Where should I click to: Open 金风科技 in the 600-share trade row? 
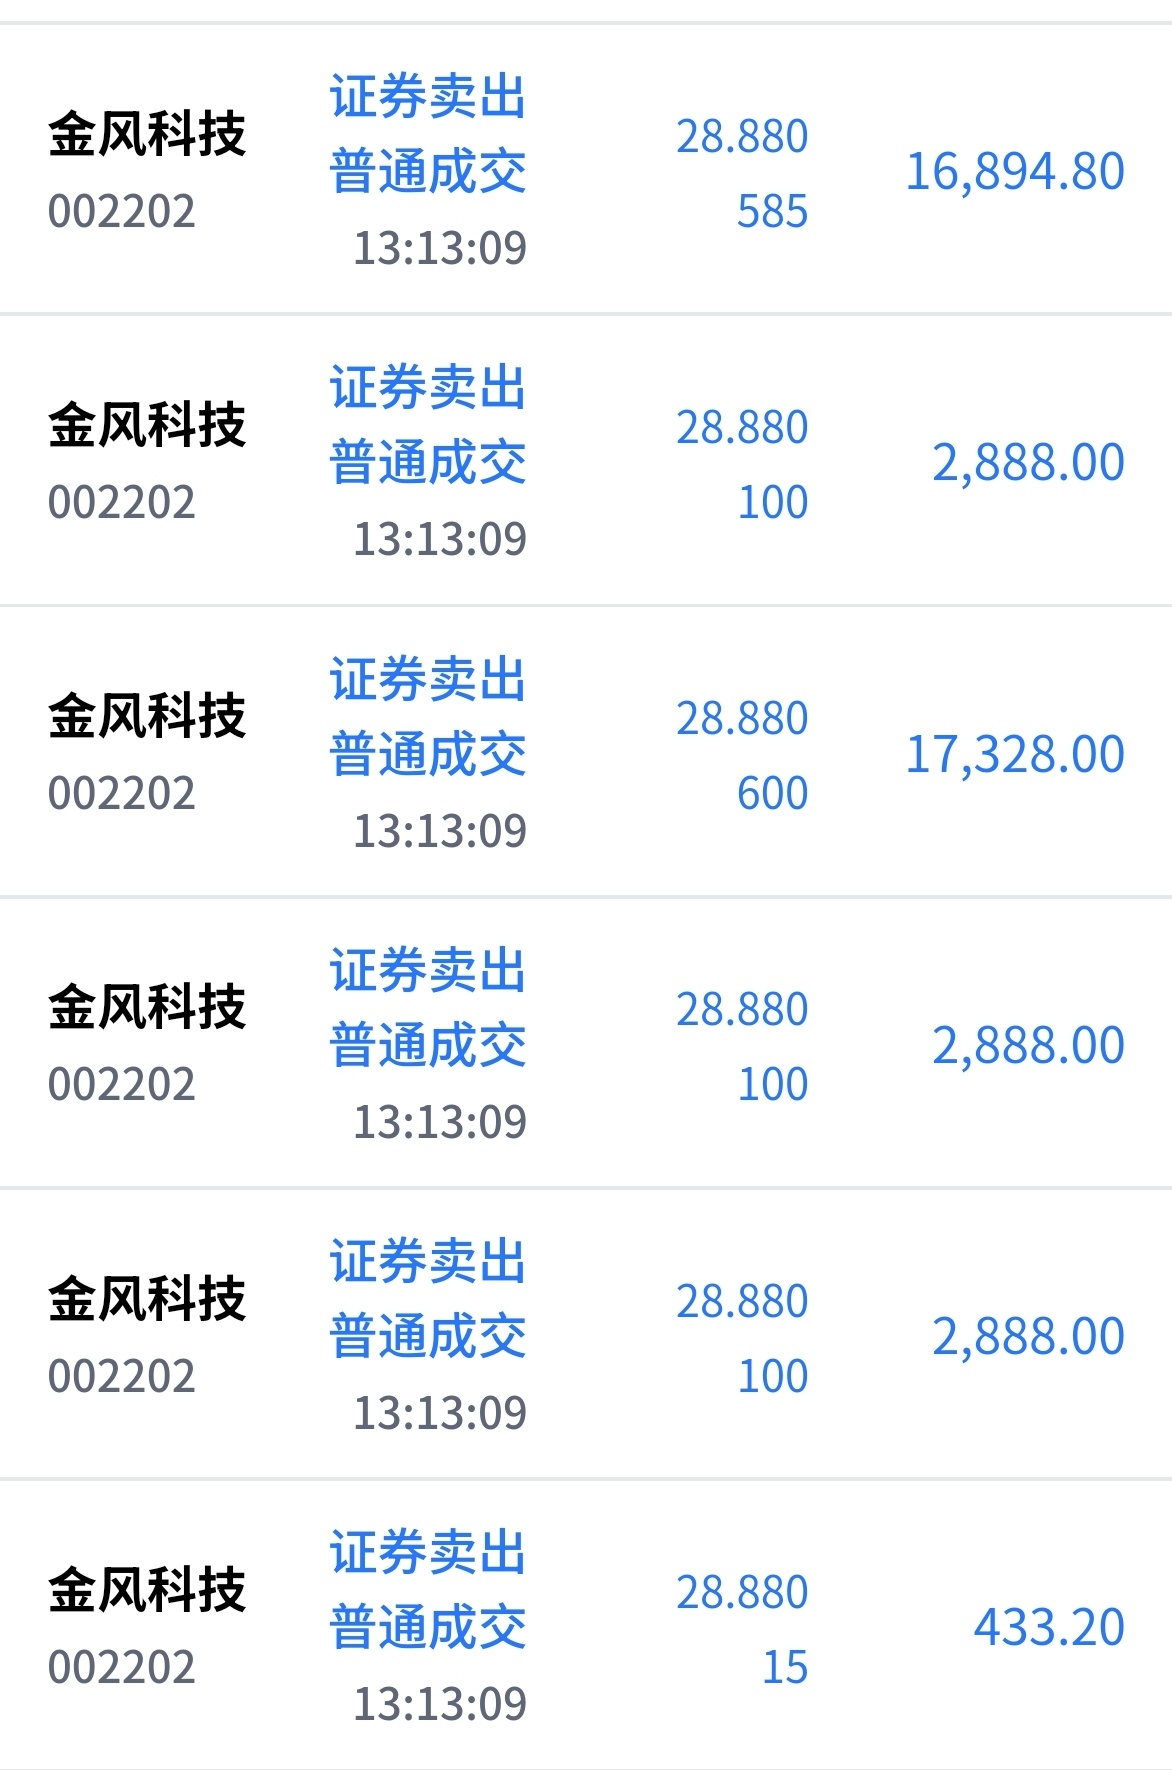click(147, 716)
